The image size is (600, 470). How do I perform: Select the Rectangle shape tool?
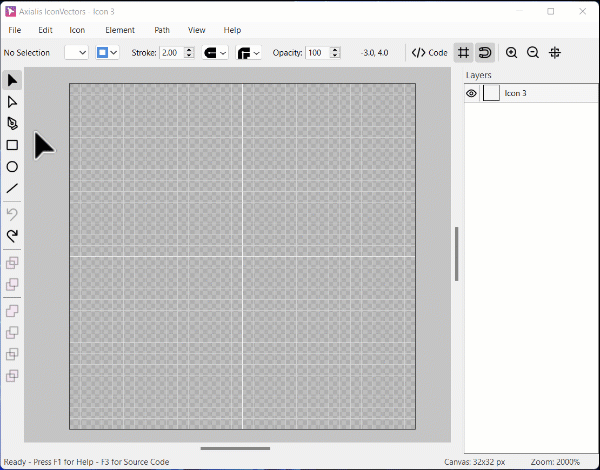[x=12, y=146]
